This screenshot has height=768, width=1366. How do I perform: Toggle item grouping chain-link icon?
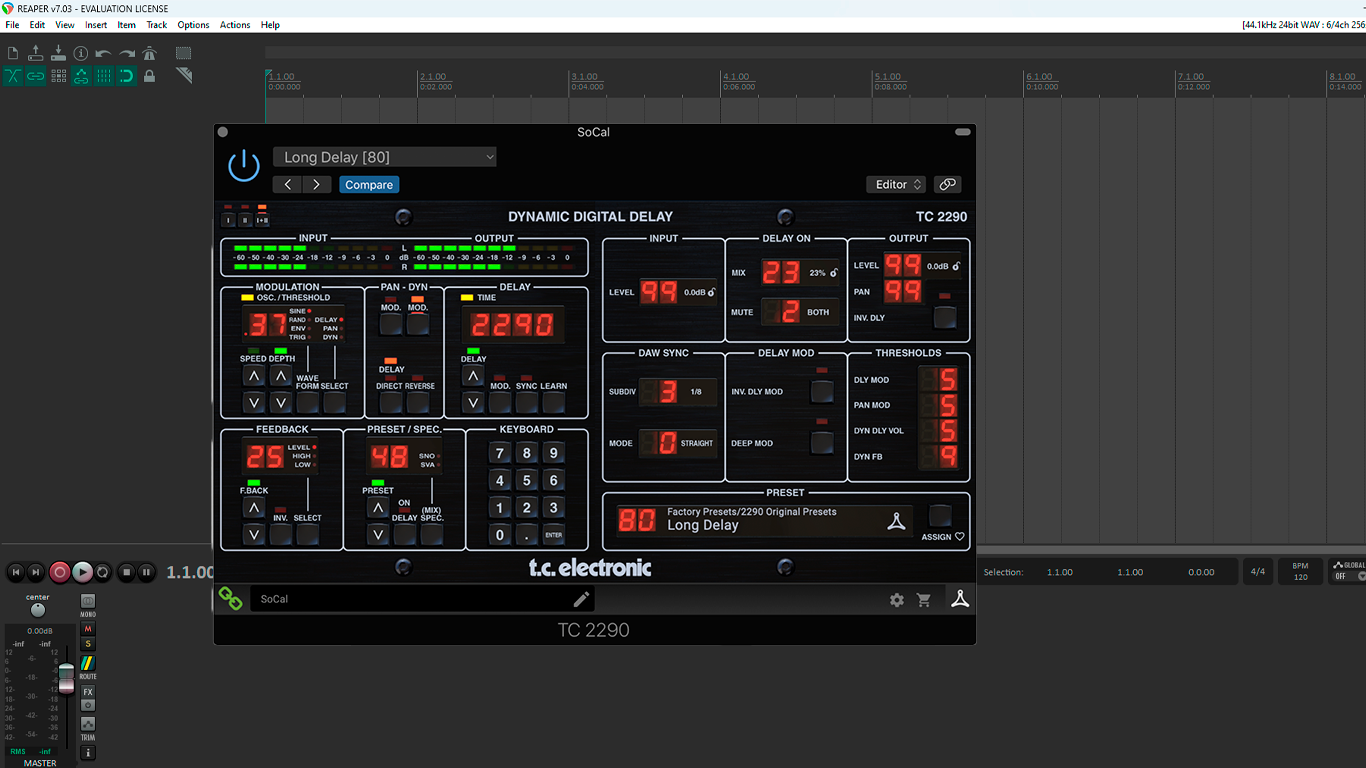(x=36, y=76)
